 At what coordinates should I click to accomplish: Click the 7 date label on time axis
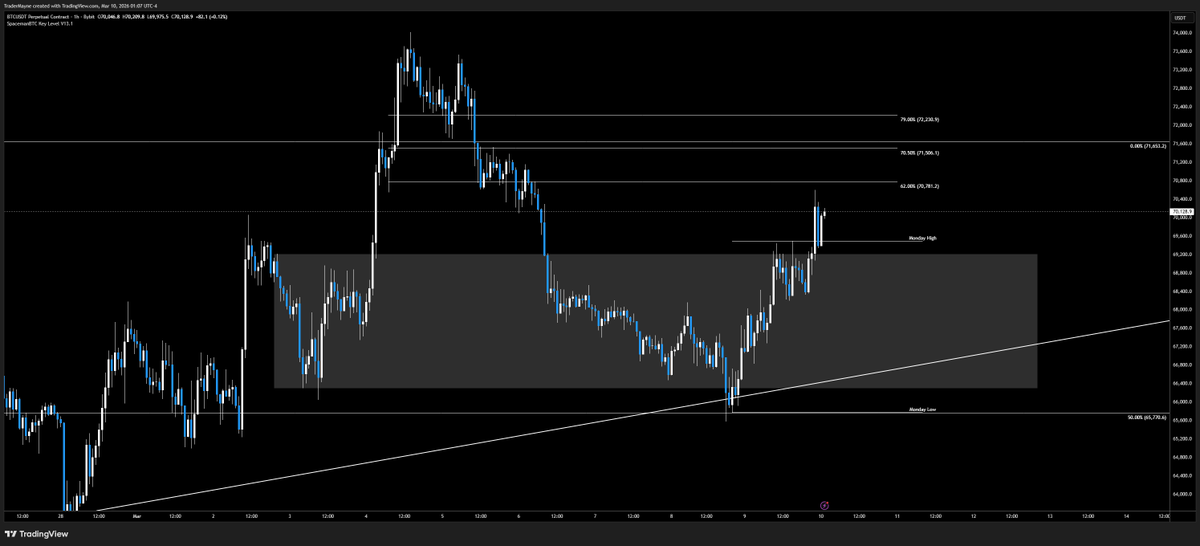pos(595,517)
